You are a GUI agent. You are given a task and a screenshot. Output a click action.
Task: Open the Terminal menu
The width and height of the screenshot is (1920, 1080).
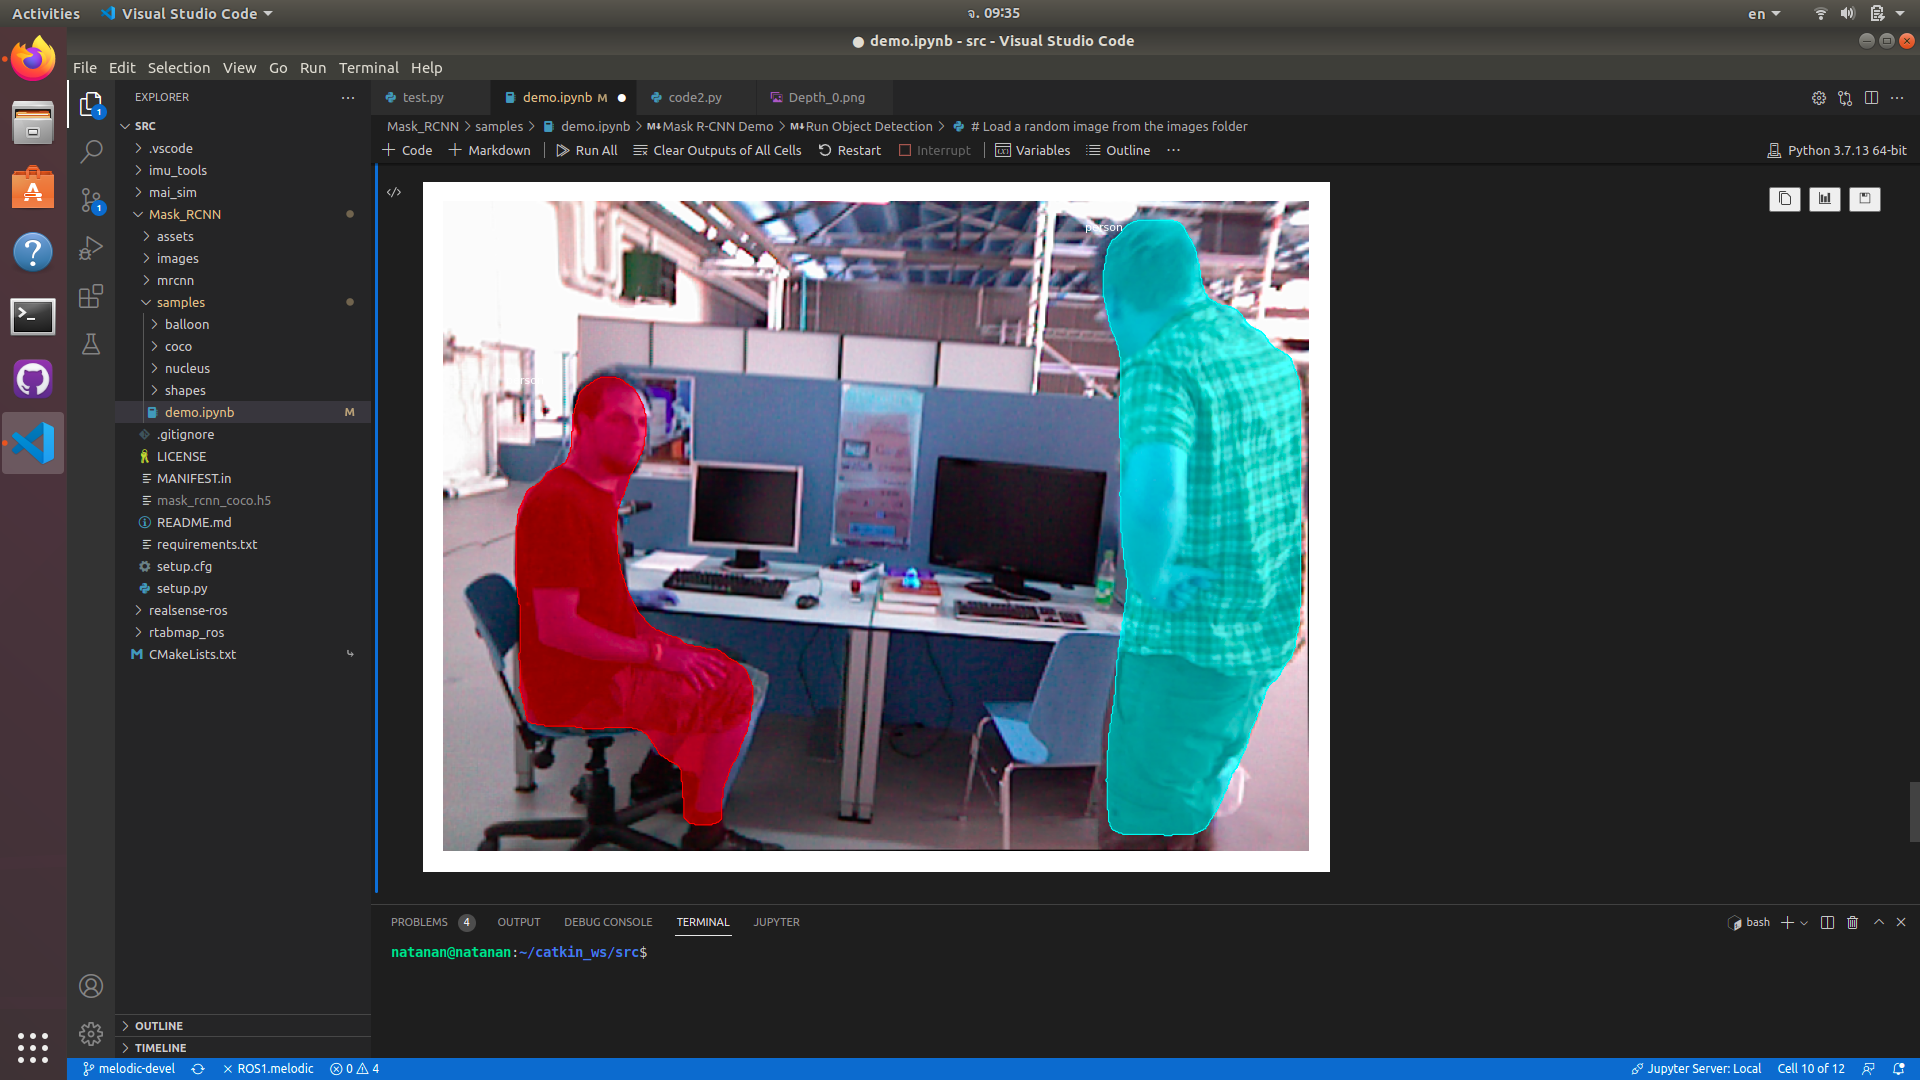[368, 68]
